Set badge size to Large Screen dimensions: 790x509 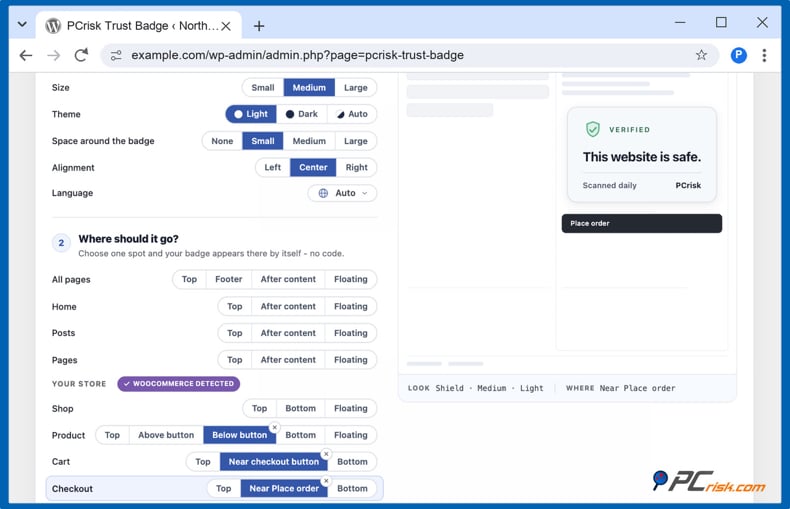pos(356,88)
